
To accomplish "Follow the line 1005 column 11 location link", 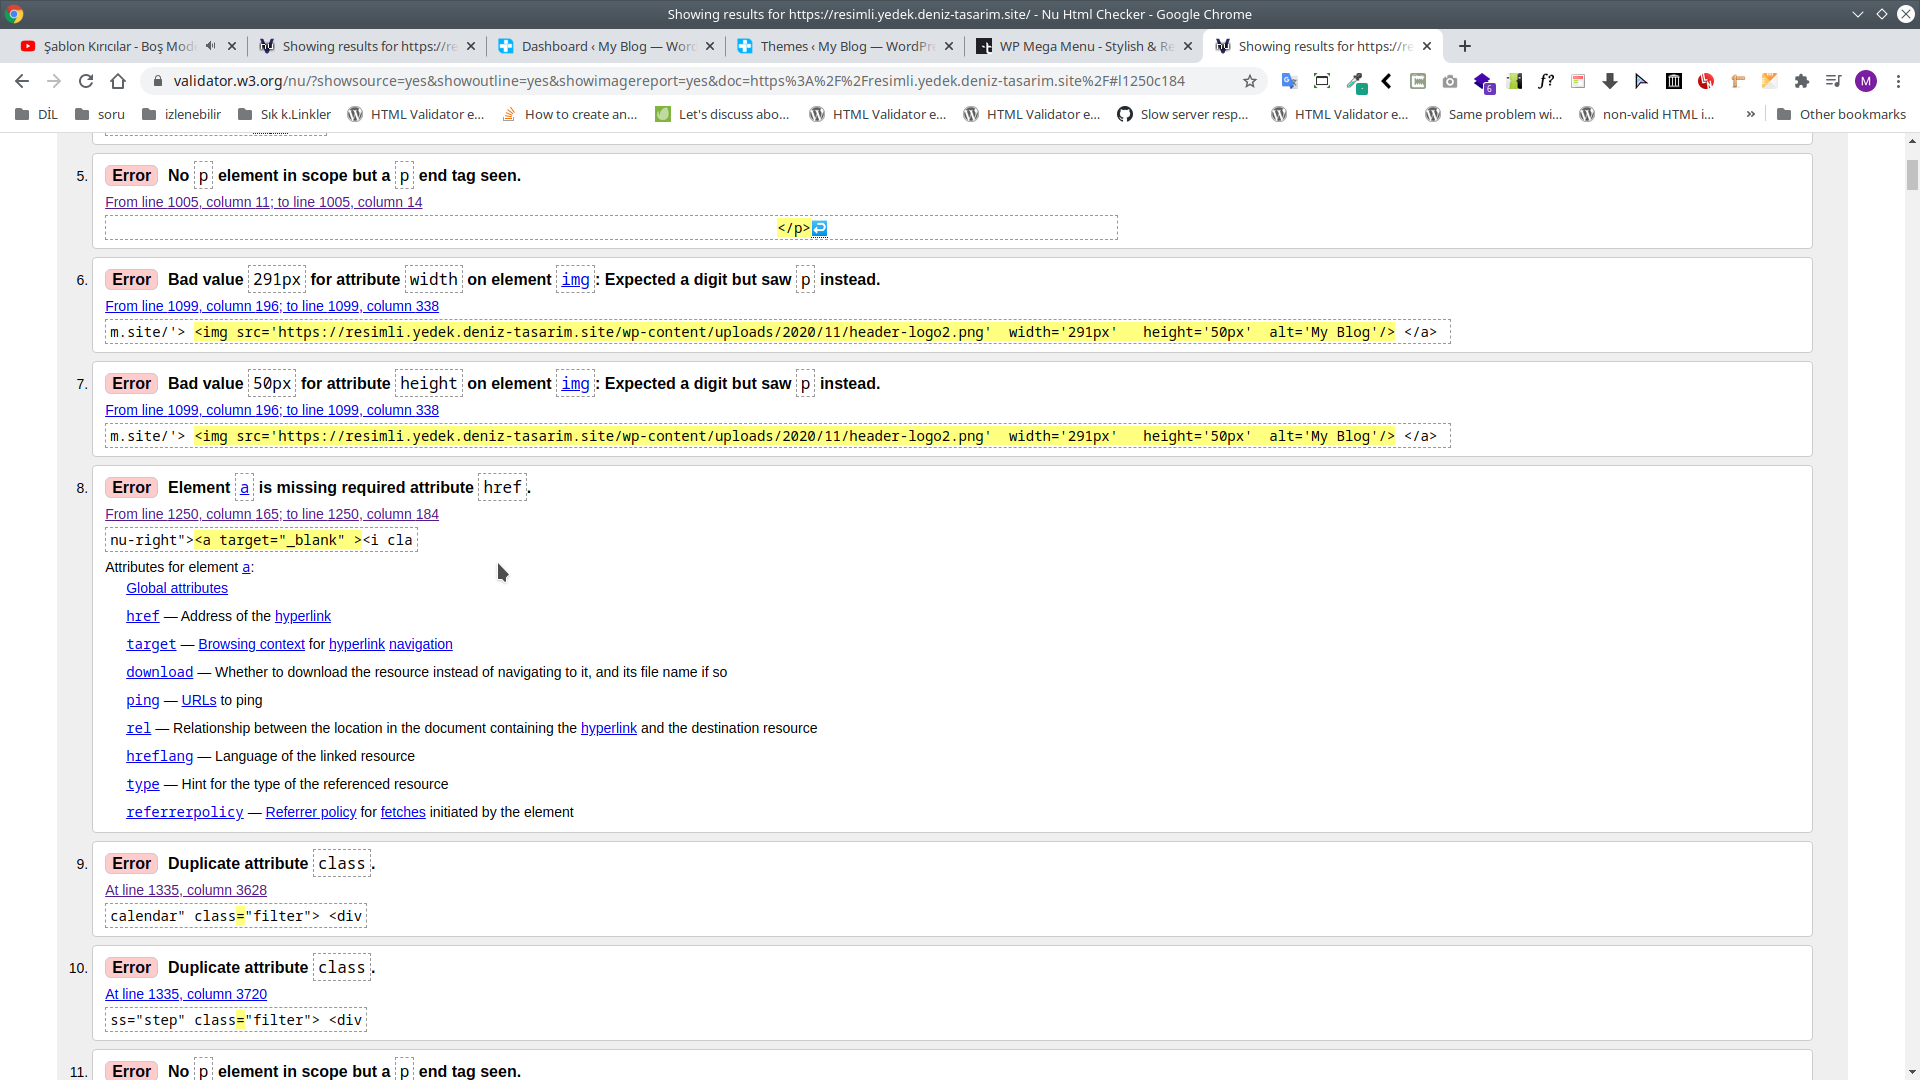I will [x=263, y=202].
